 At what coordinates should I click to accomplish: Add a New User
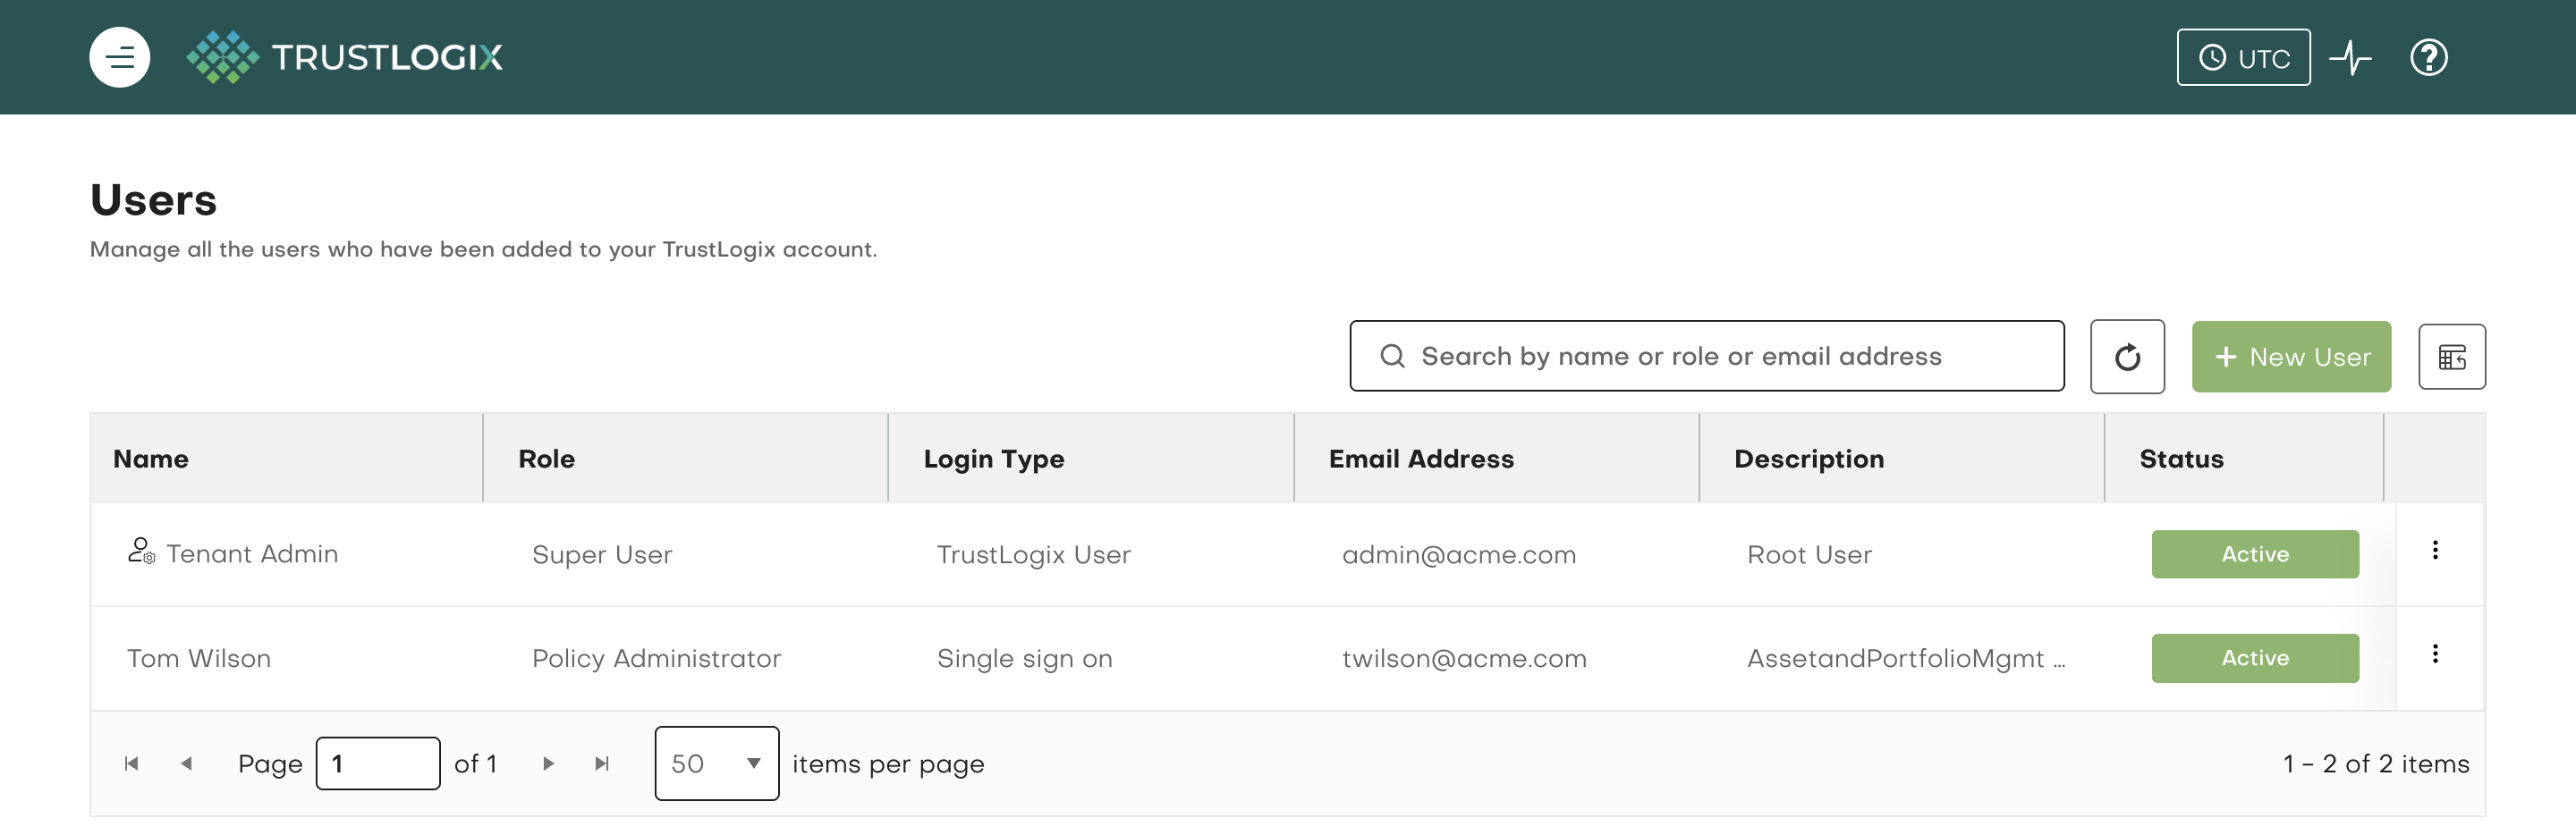pos(2291,357)
